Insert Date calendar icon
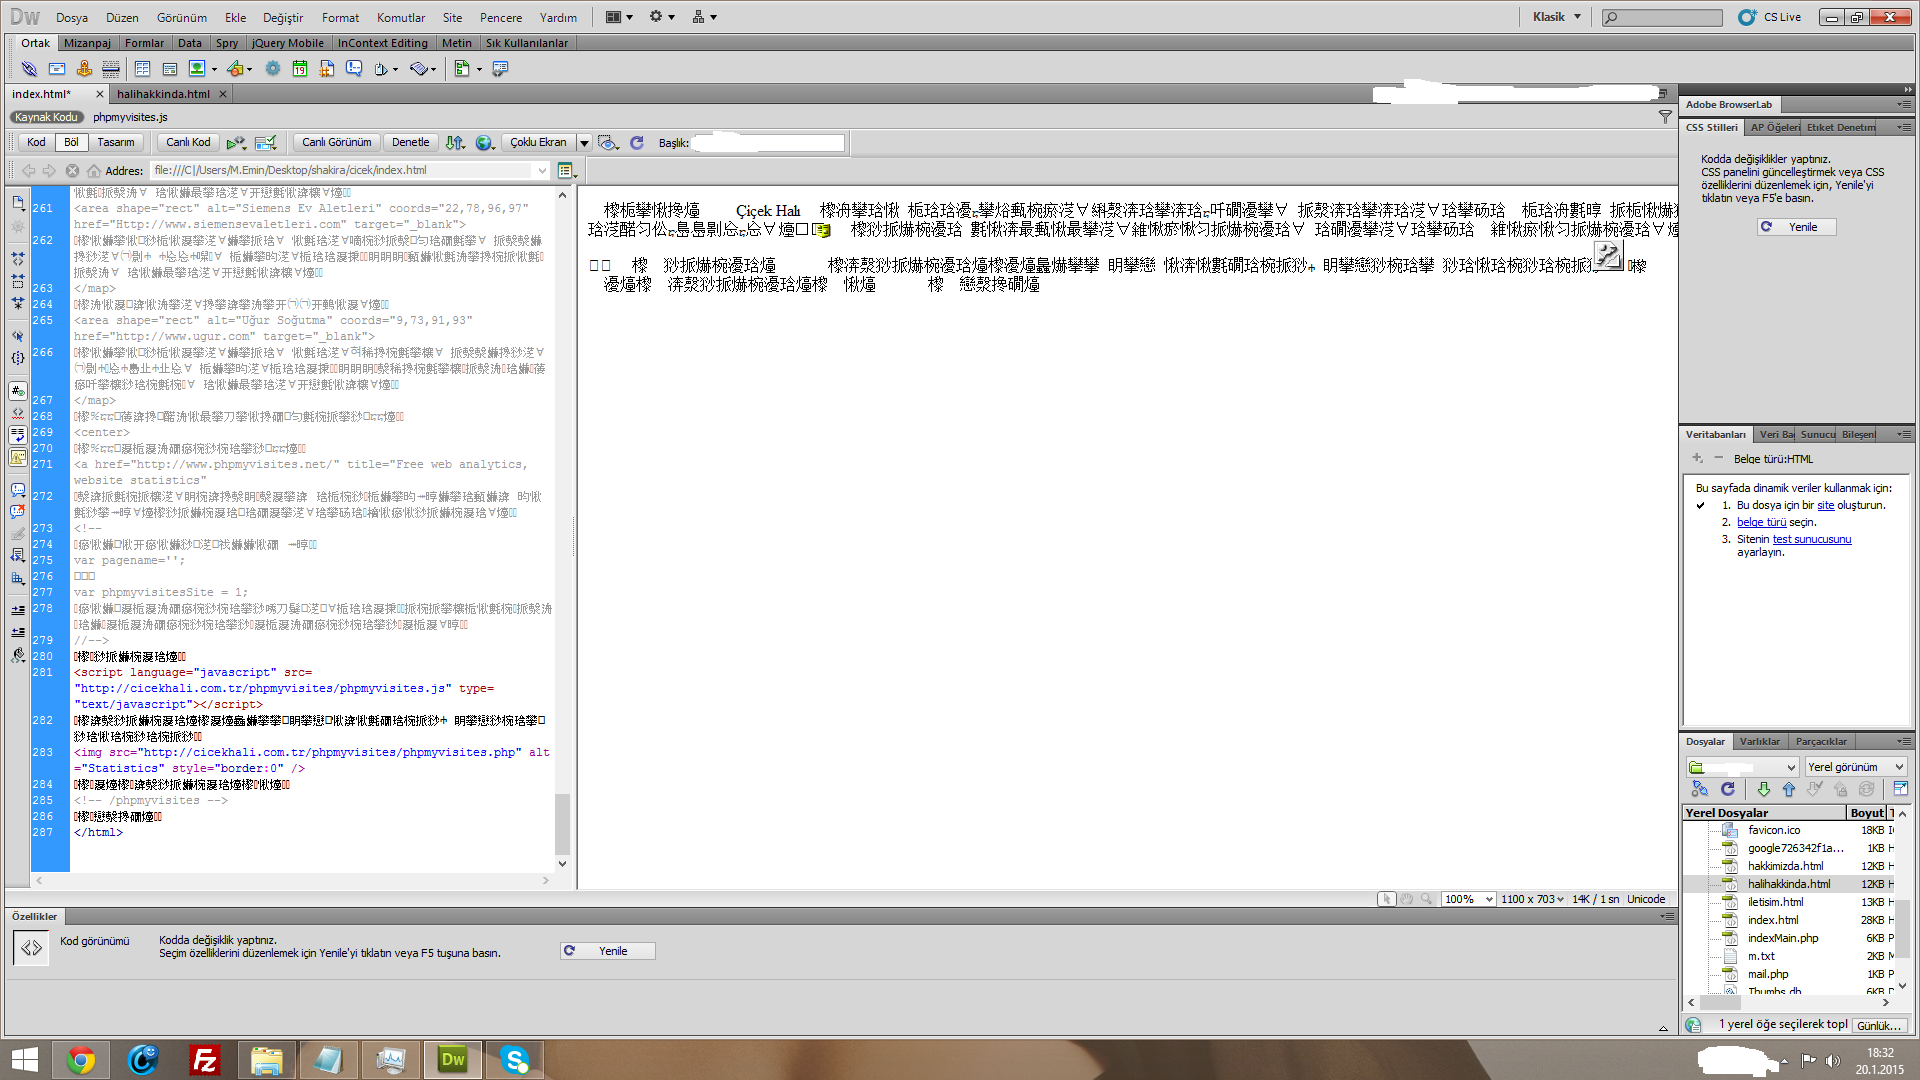This screenshot has width=1920, height=1080. point(300,69)
